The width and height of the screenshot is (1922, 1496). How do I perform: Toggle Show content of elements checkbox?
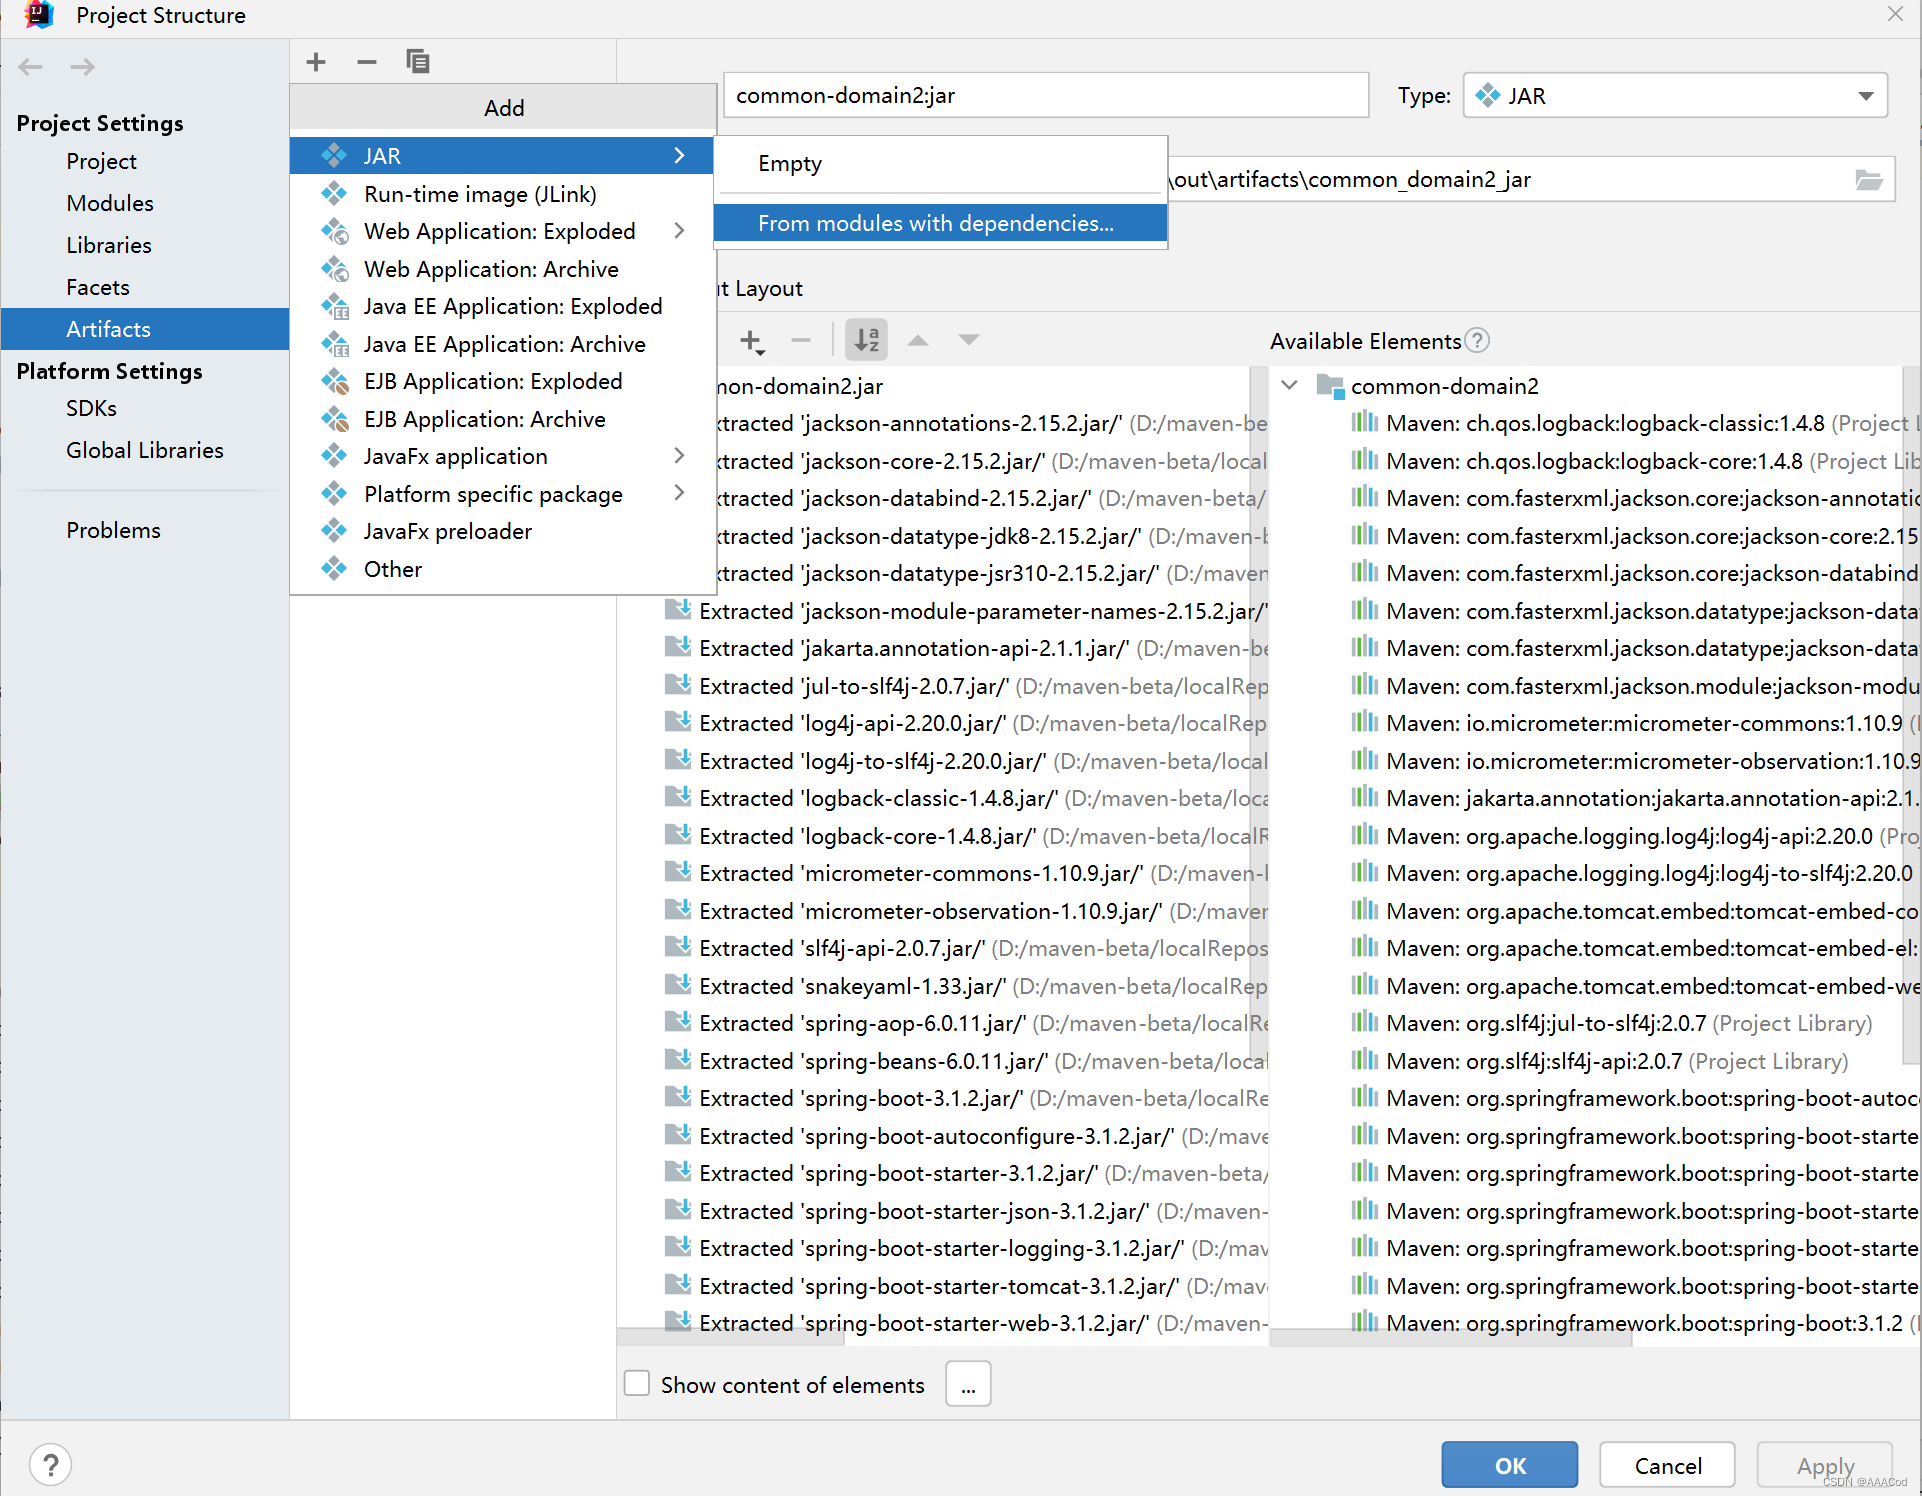pos(637,1384)
